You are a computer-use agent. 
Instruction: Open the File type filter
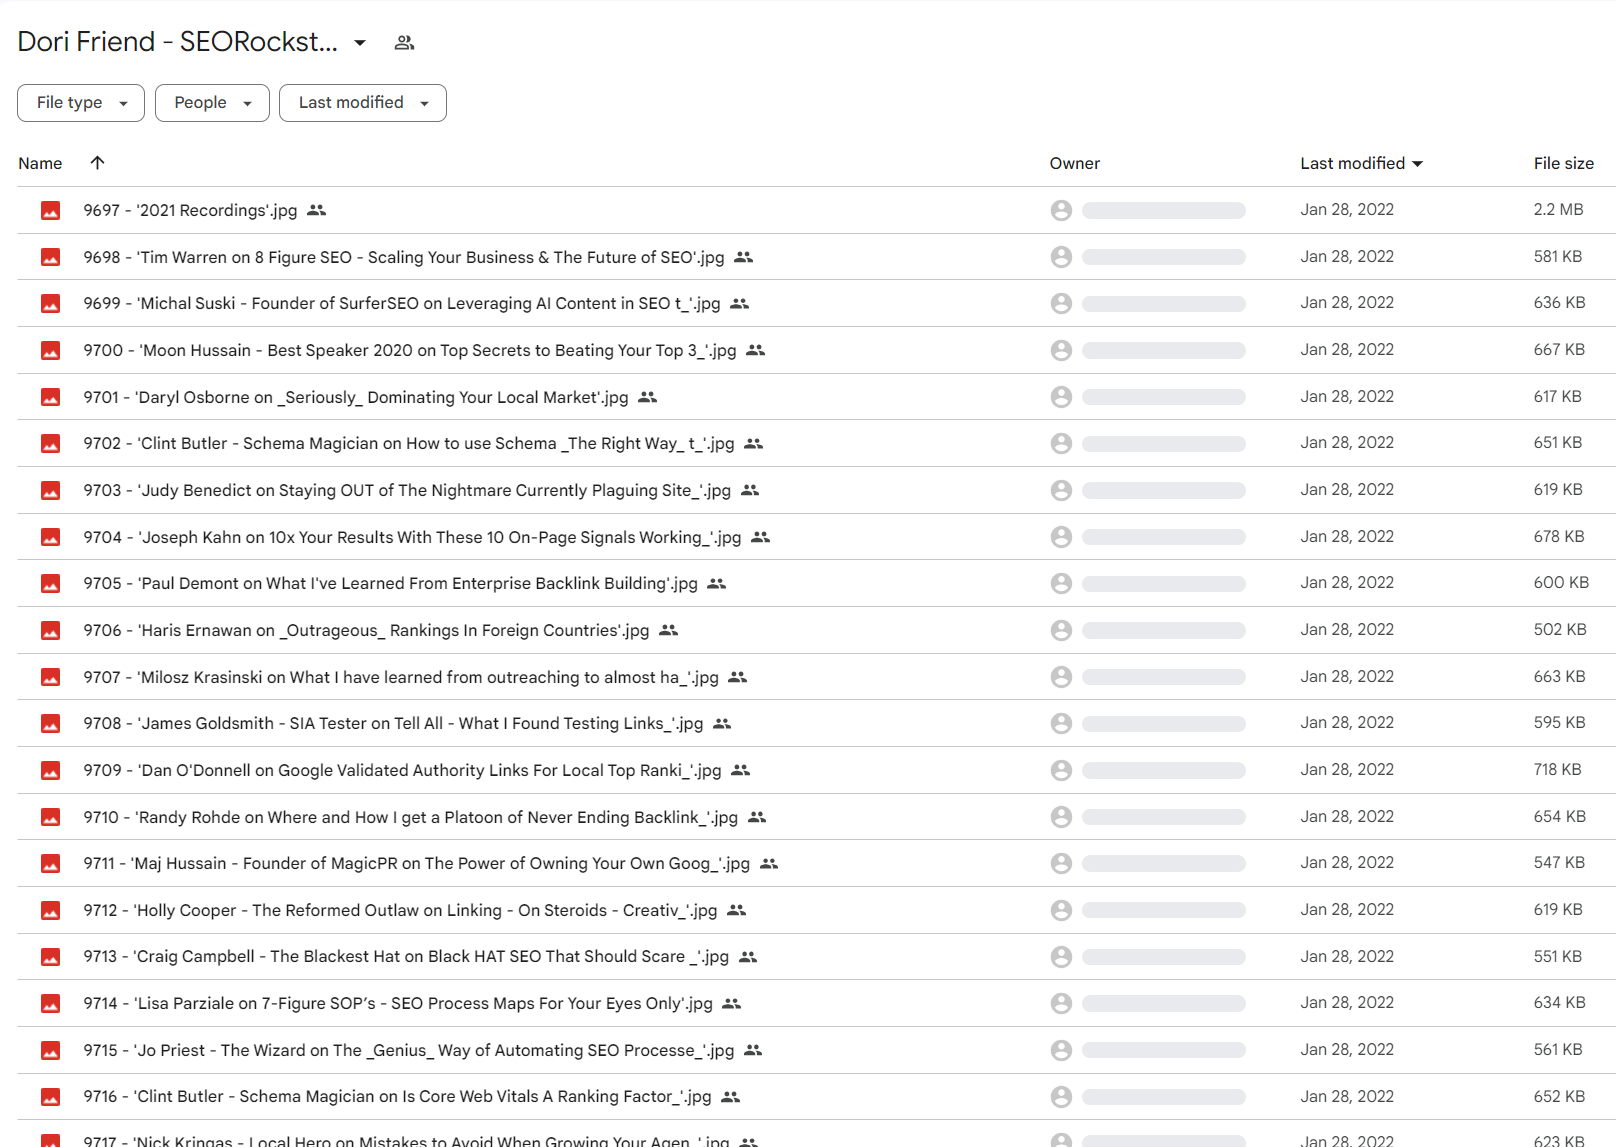coord(81,103)
